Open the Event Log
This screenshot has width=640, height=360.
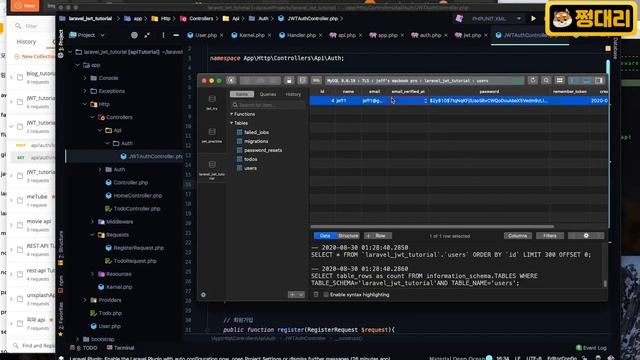pyautogui.click(x=591, y=348)
